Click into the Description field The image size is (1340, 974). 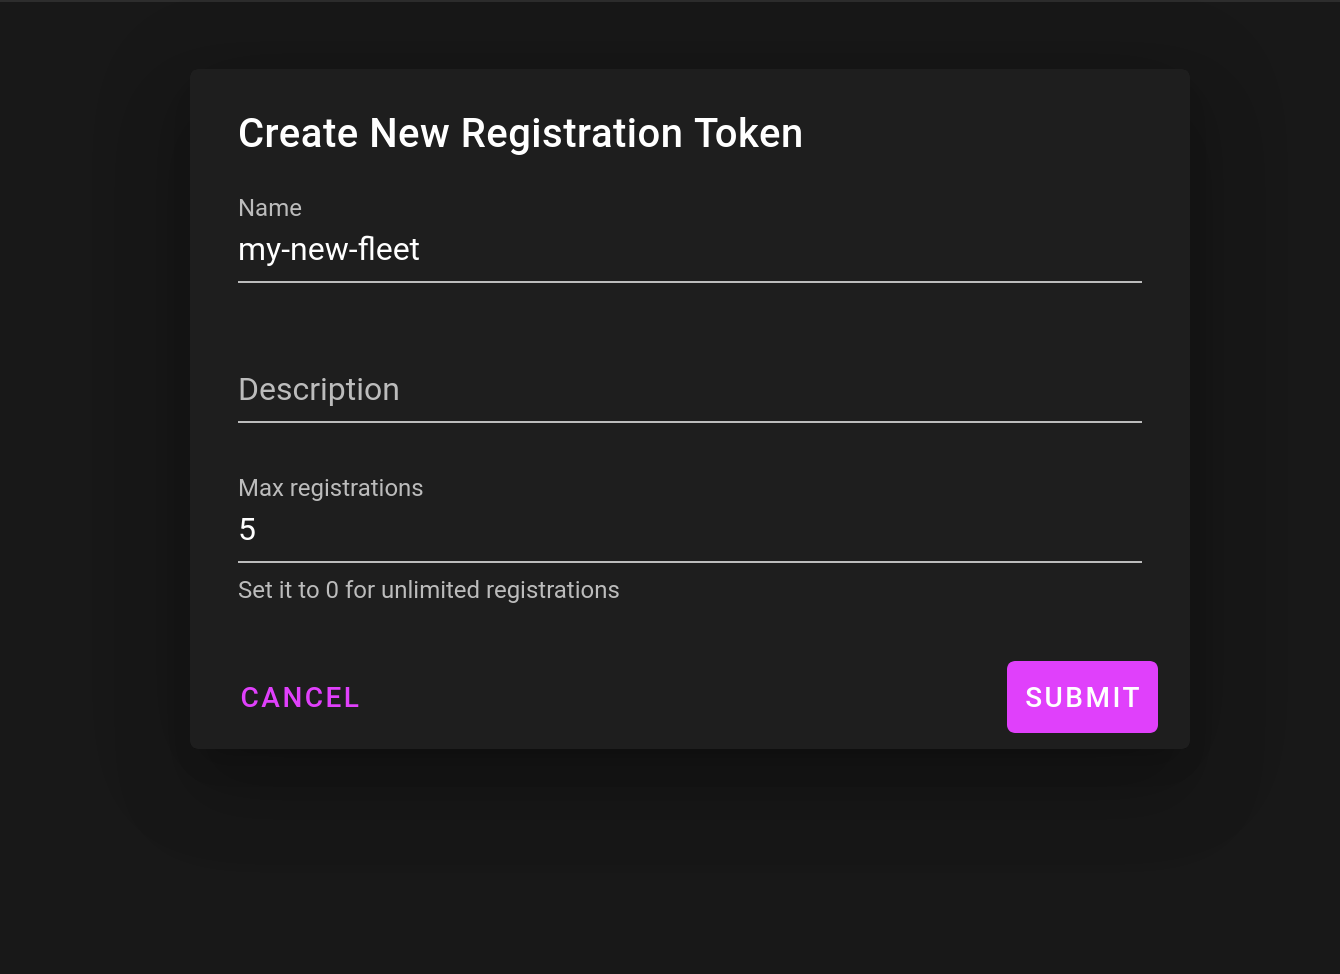pos(689,390)
